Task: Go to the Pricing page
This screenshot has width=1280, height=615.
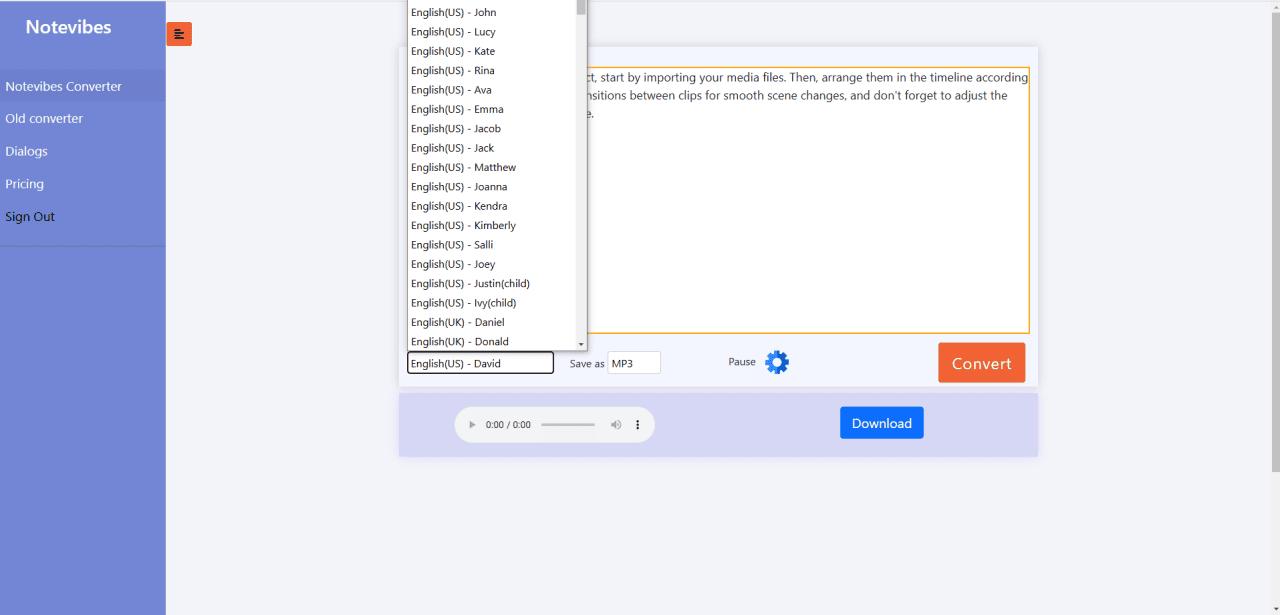Action: point(24,183)
